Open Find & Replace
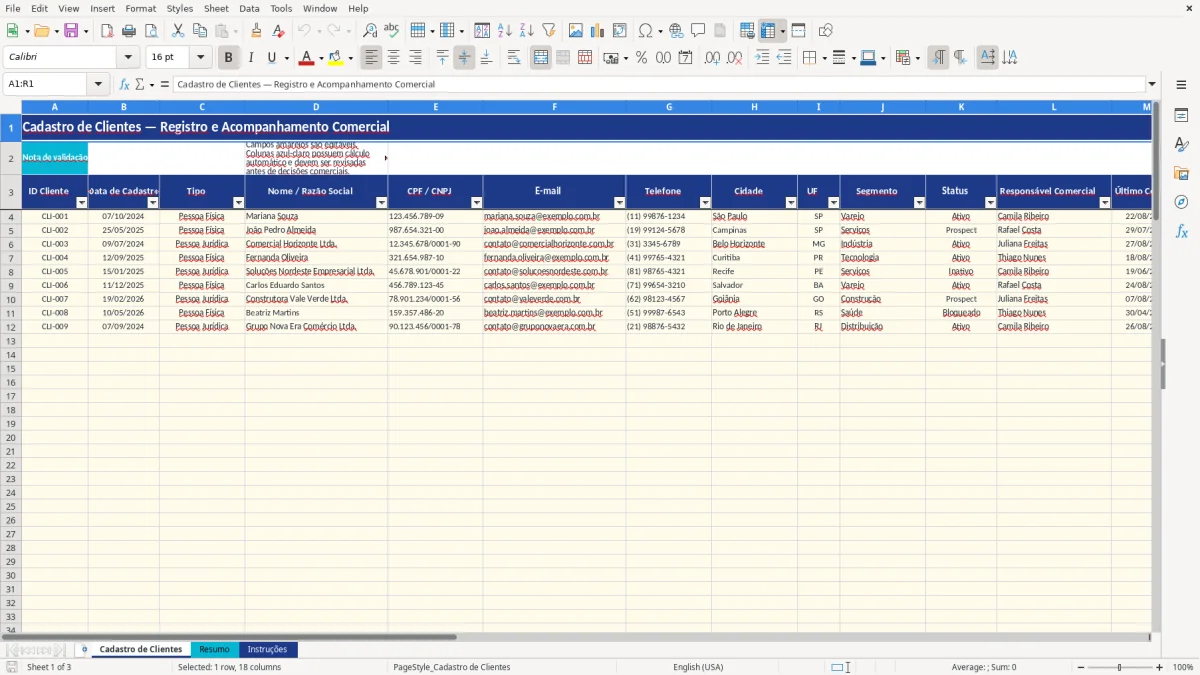1200x675 pixels. [x=370, y=31]
